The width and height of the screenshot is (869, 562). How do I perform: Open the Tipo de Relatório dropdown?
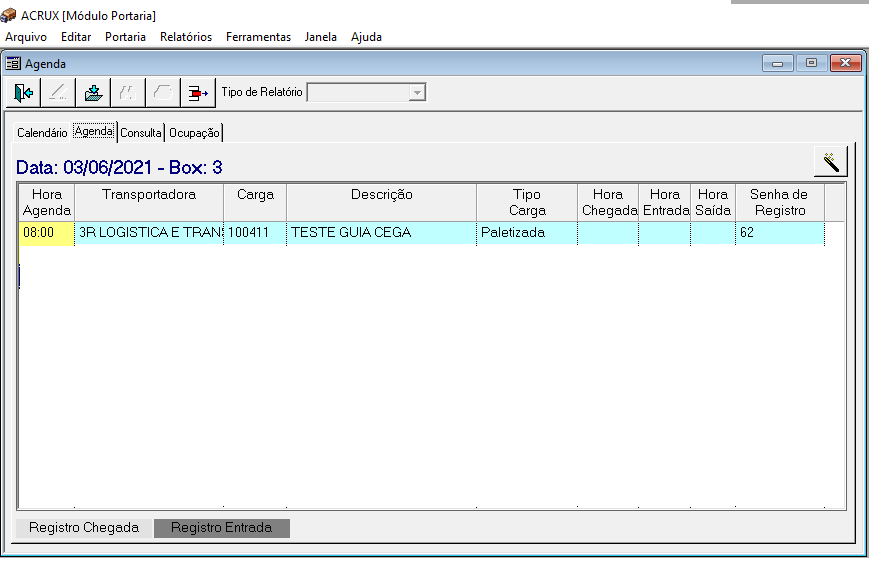point(417,93)
